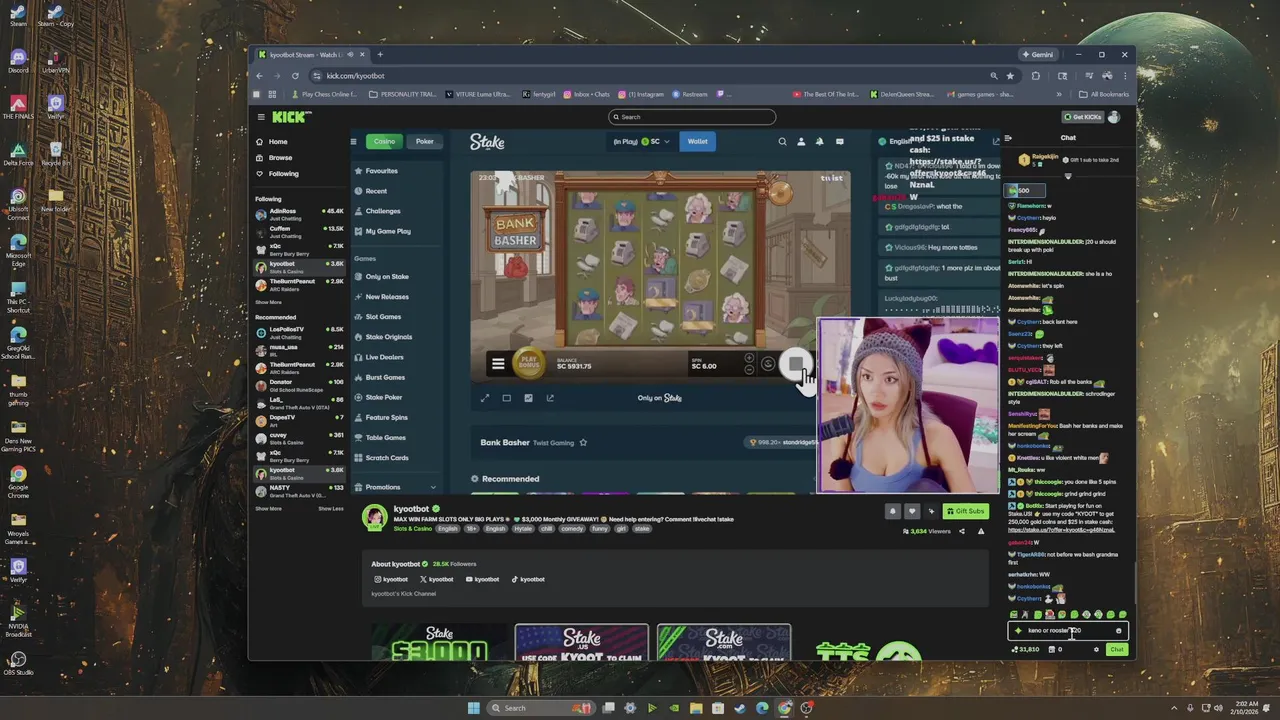The width and height of the screenshot is (1280, 720).
Task: Click the Kick search field
Action: pyautogui.click(x=692, y=117)
